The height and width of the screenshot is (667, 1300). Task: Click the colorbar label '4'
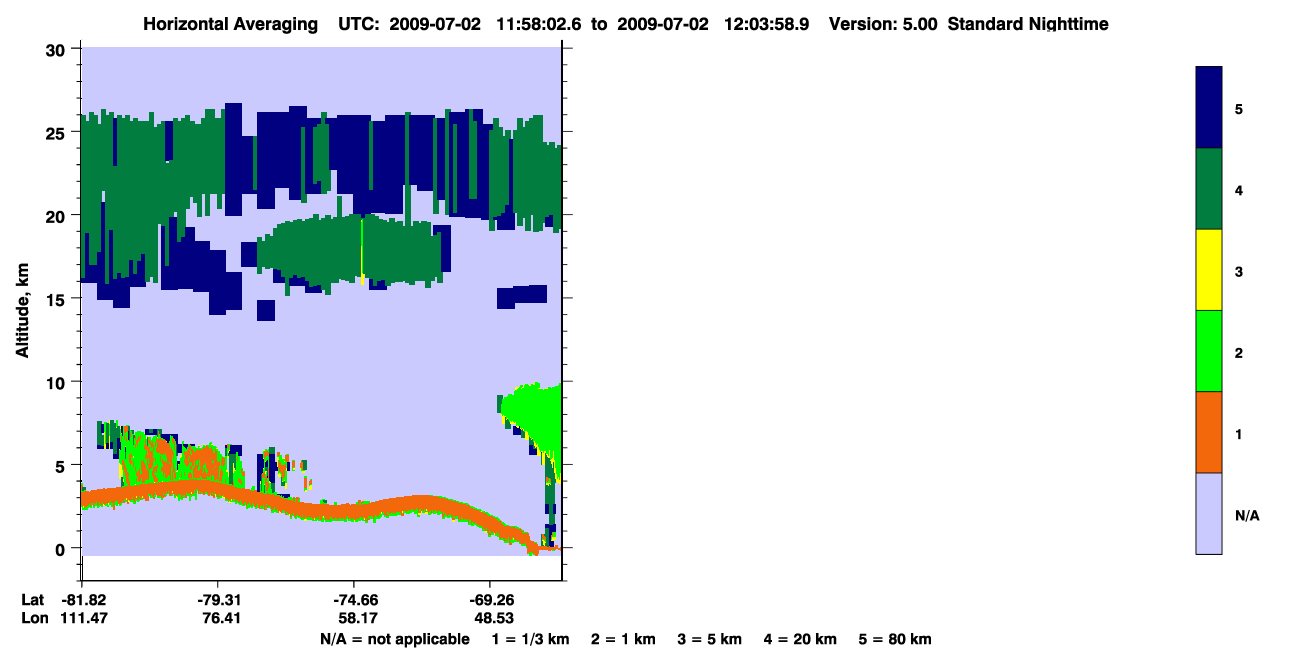1239,189
